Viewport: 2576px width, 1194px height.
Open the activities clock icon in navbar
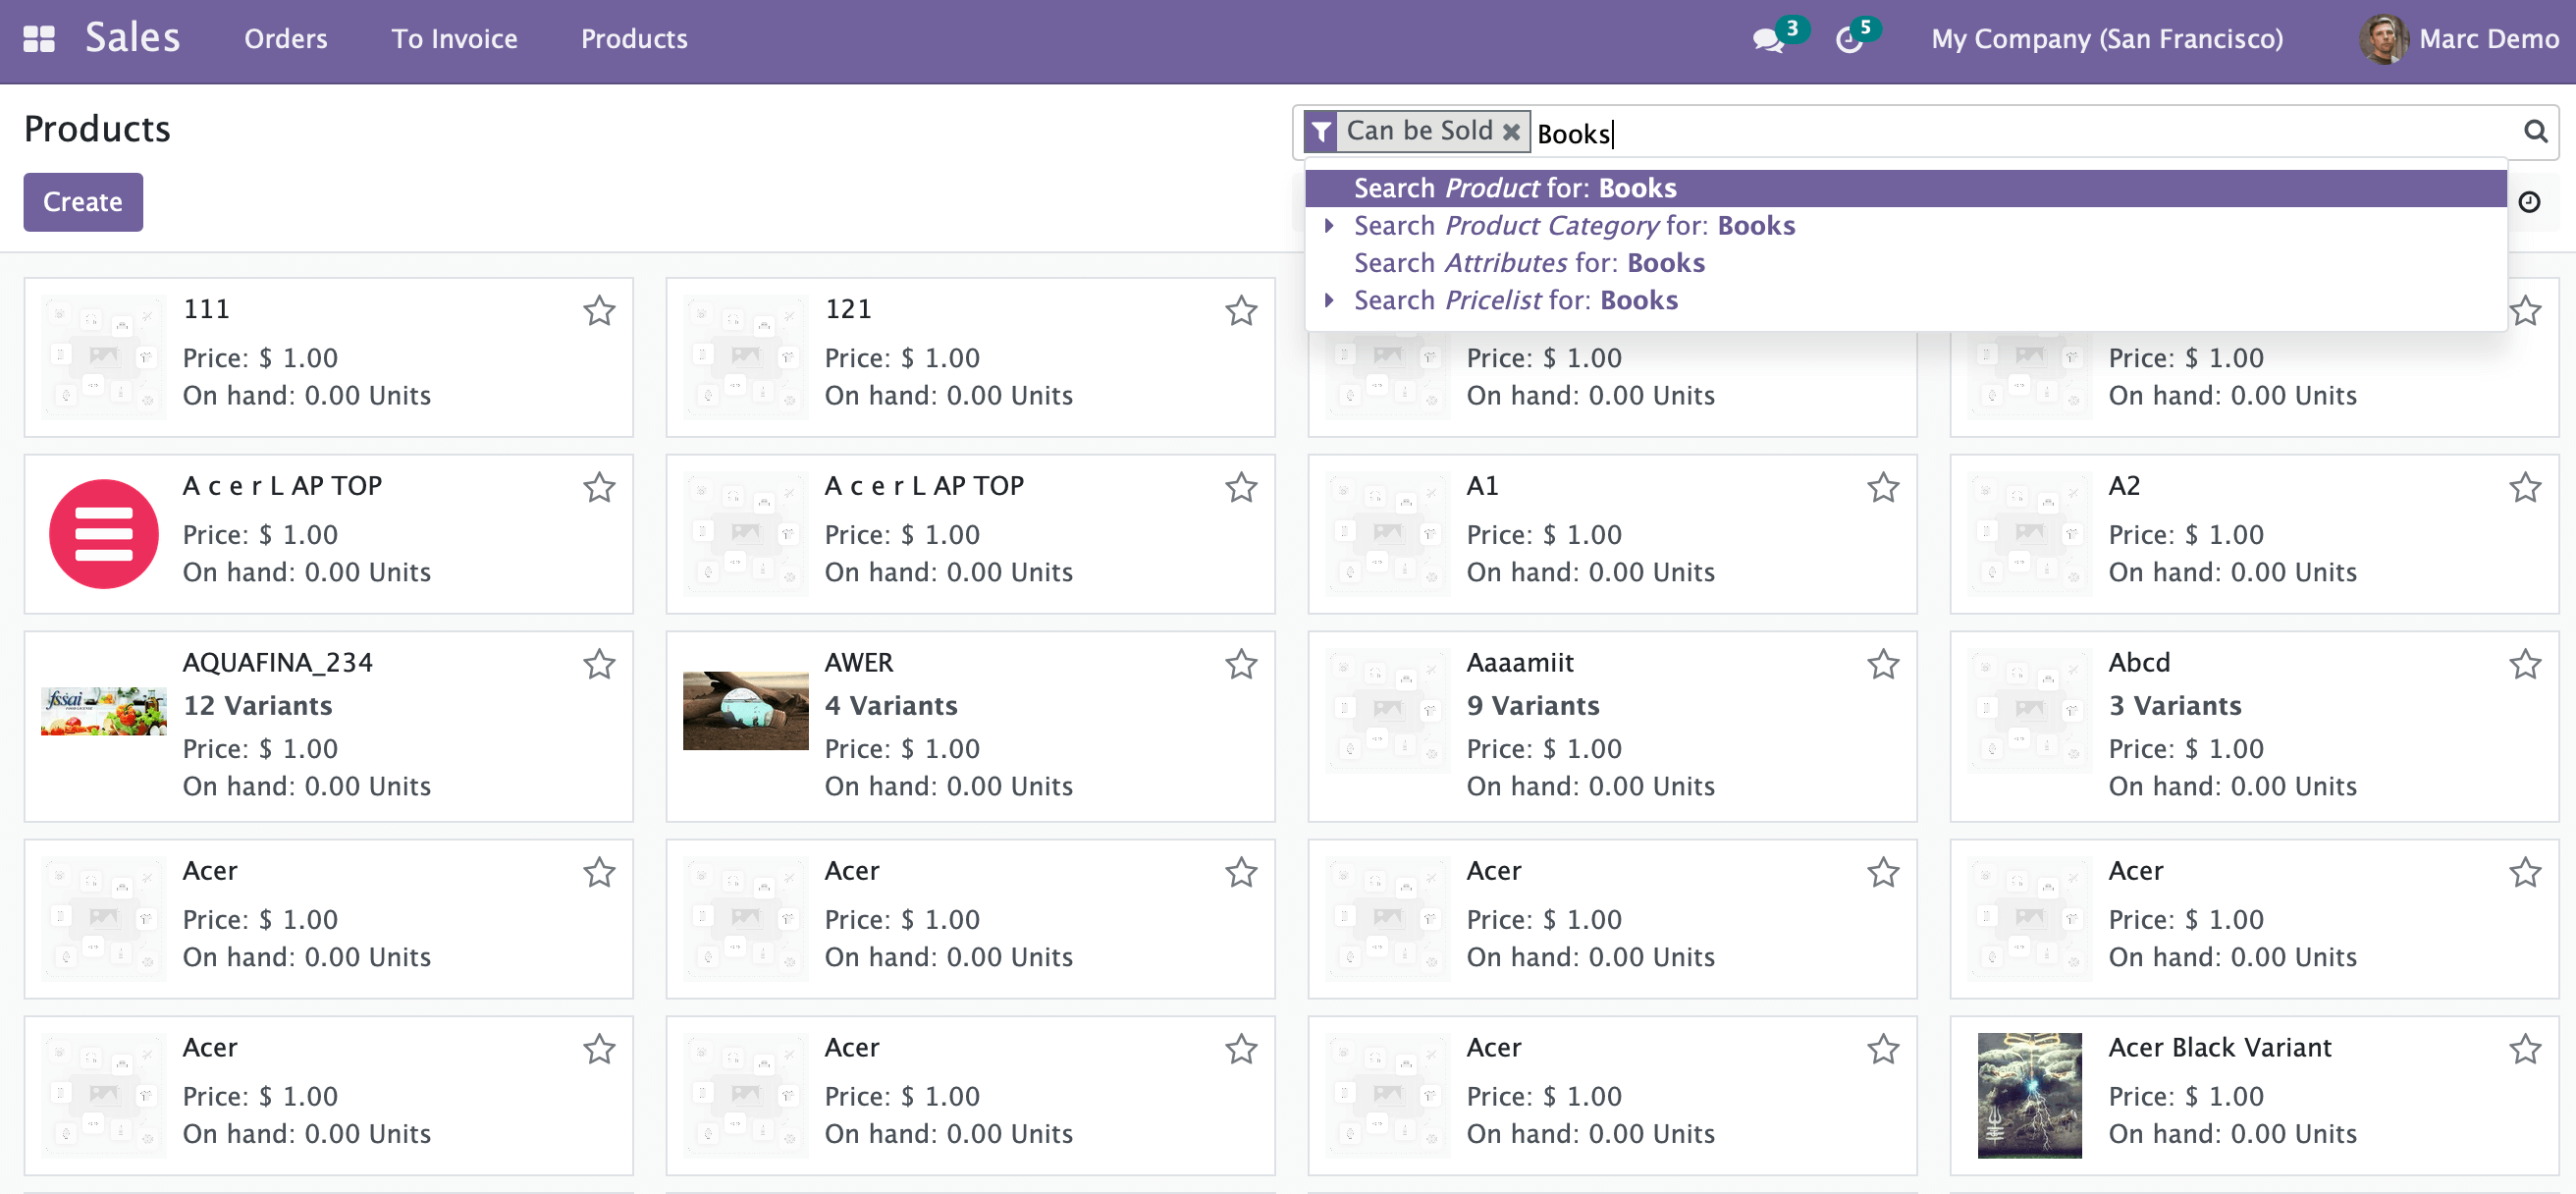point(1849,40)
